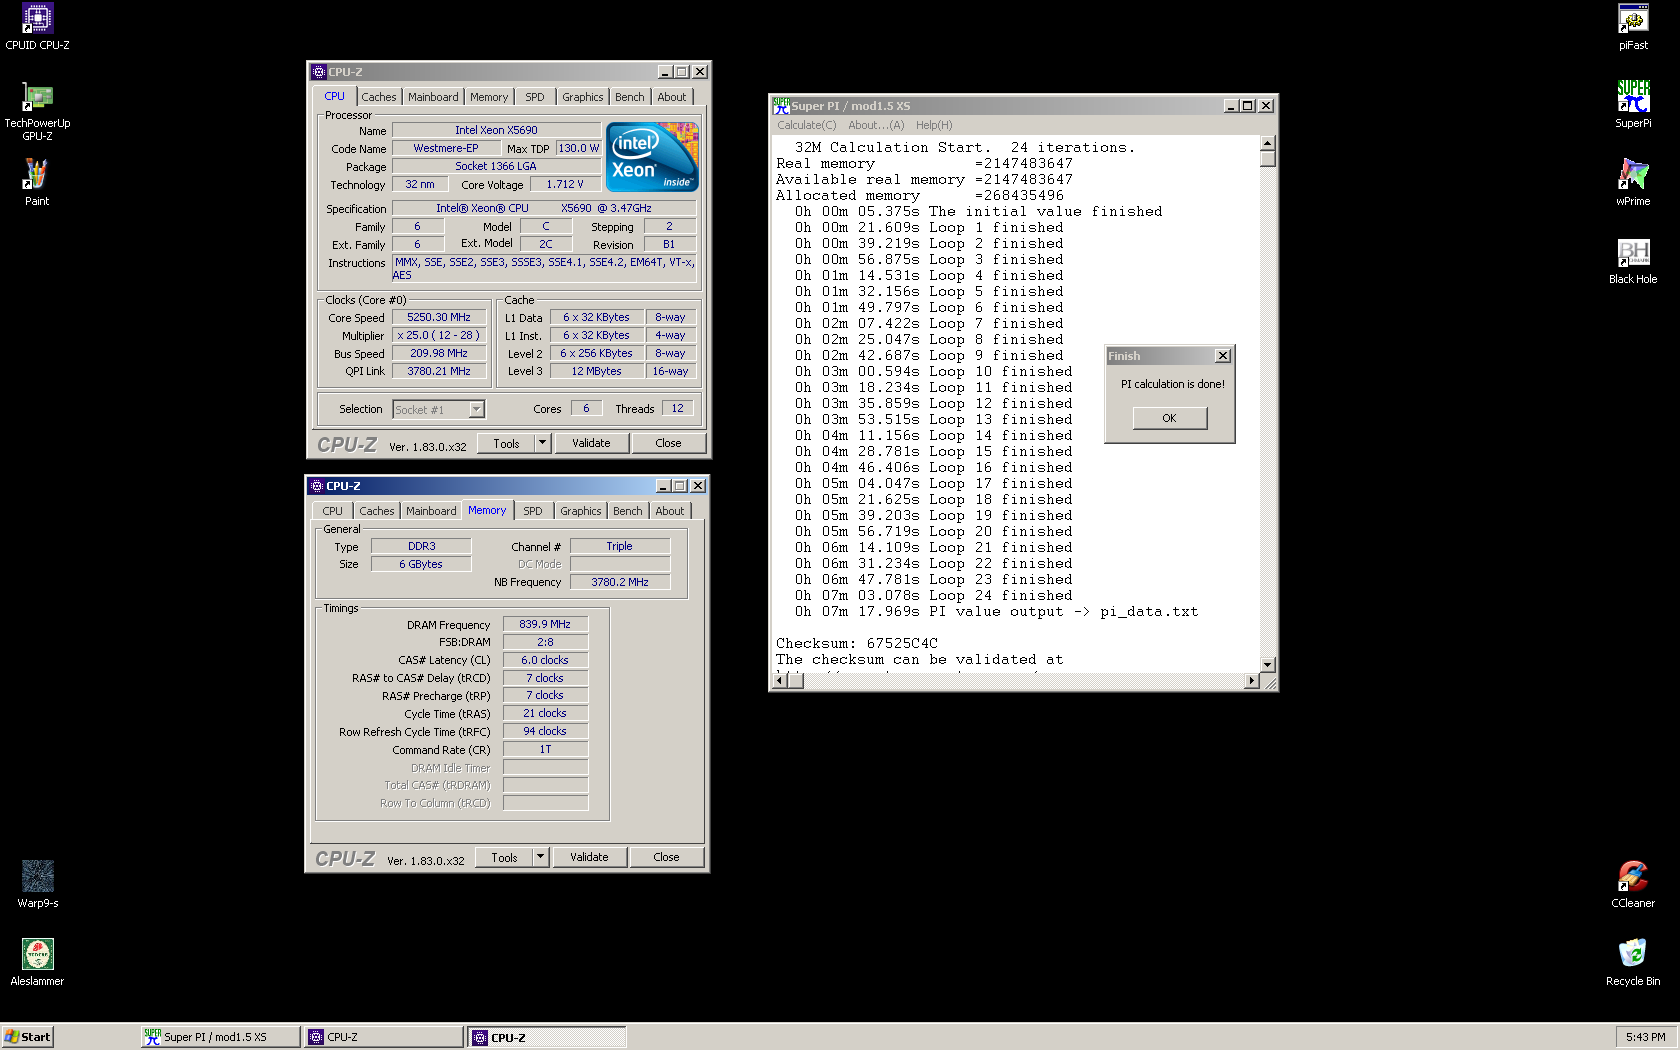Click the Start button on taskbar

[x=27, y=1037]
